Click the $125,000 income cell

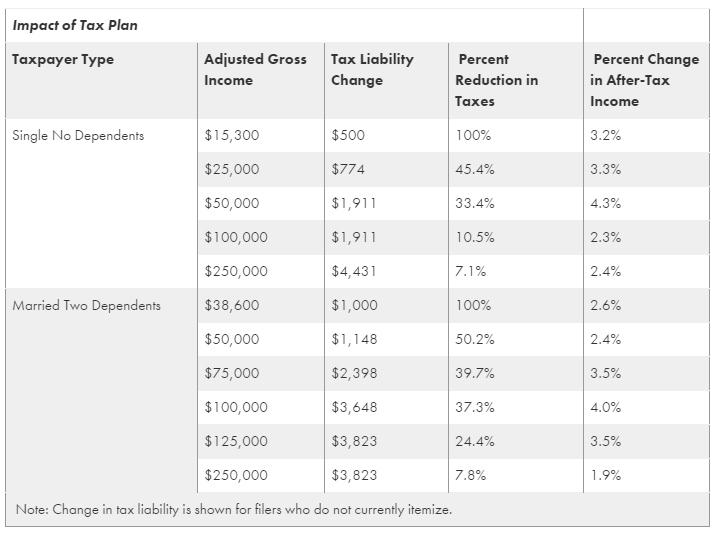(236, 442)
